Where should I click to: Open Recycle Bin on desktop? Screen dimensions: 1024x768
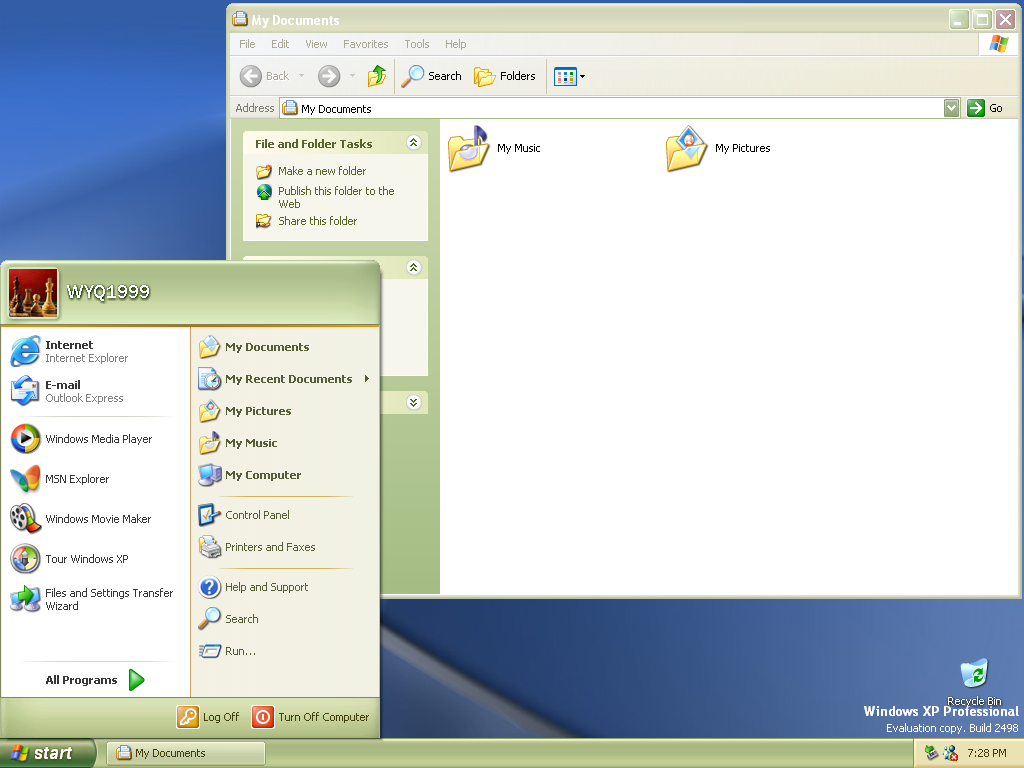coord(973,675)
